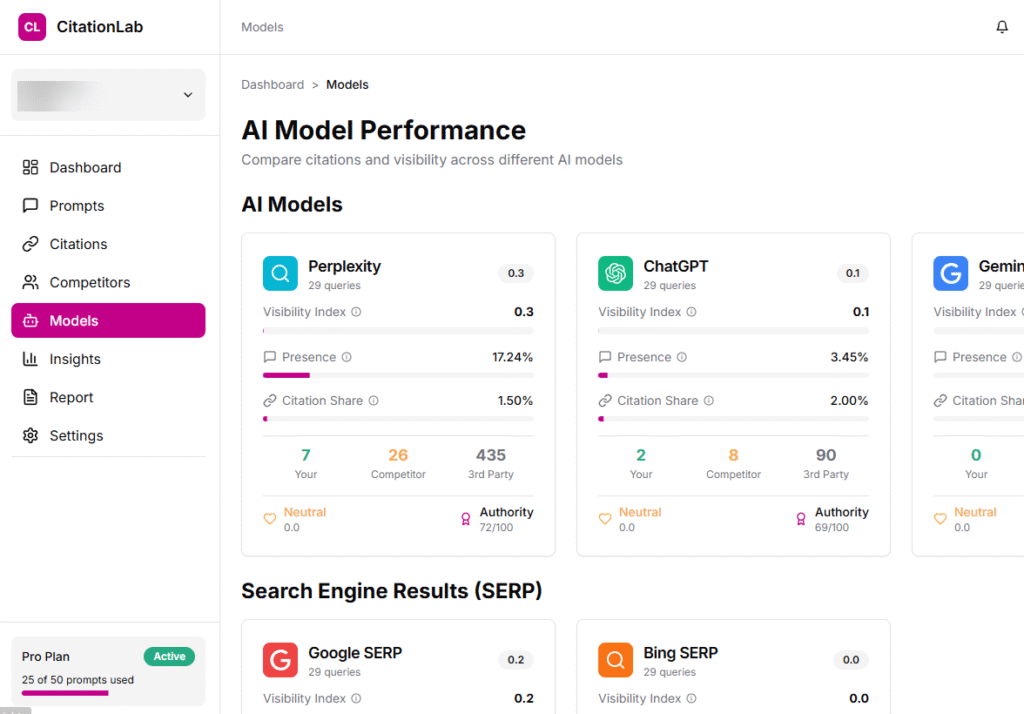
Task: Click the Bing SERP logo icon
Action: click(615, 660)
